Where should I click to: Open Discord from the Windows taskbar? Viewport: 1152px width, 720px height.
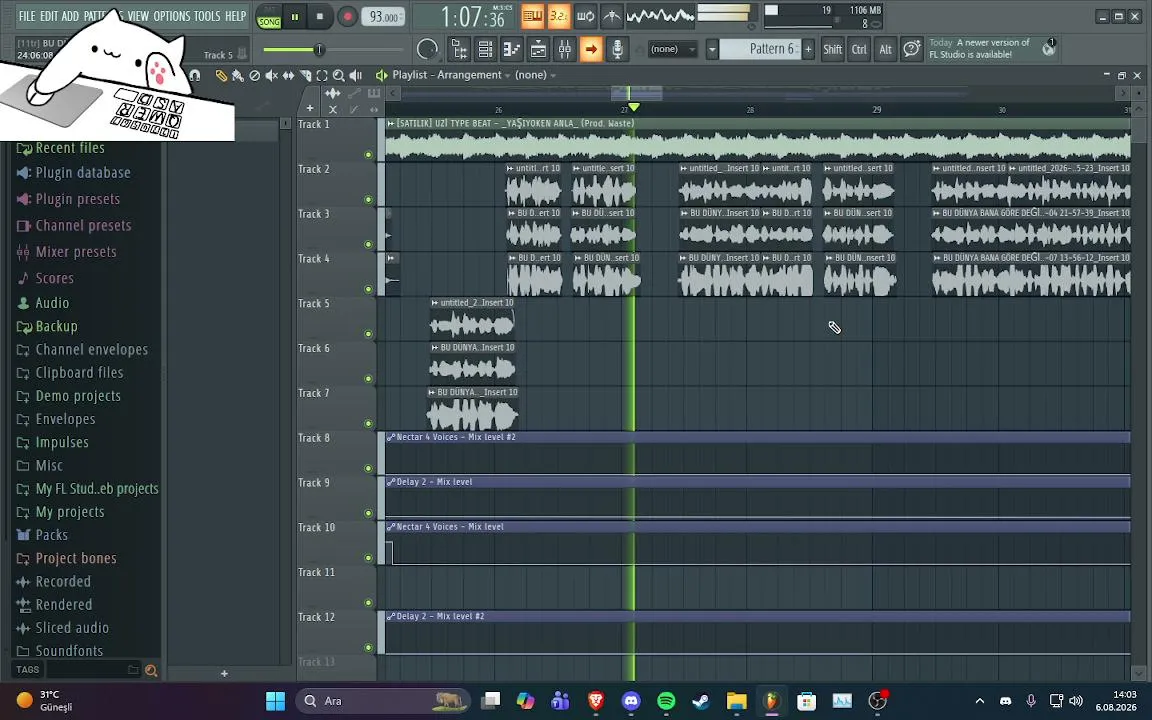pos(631,701)
